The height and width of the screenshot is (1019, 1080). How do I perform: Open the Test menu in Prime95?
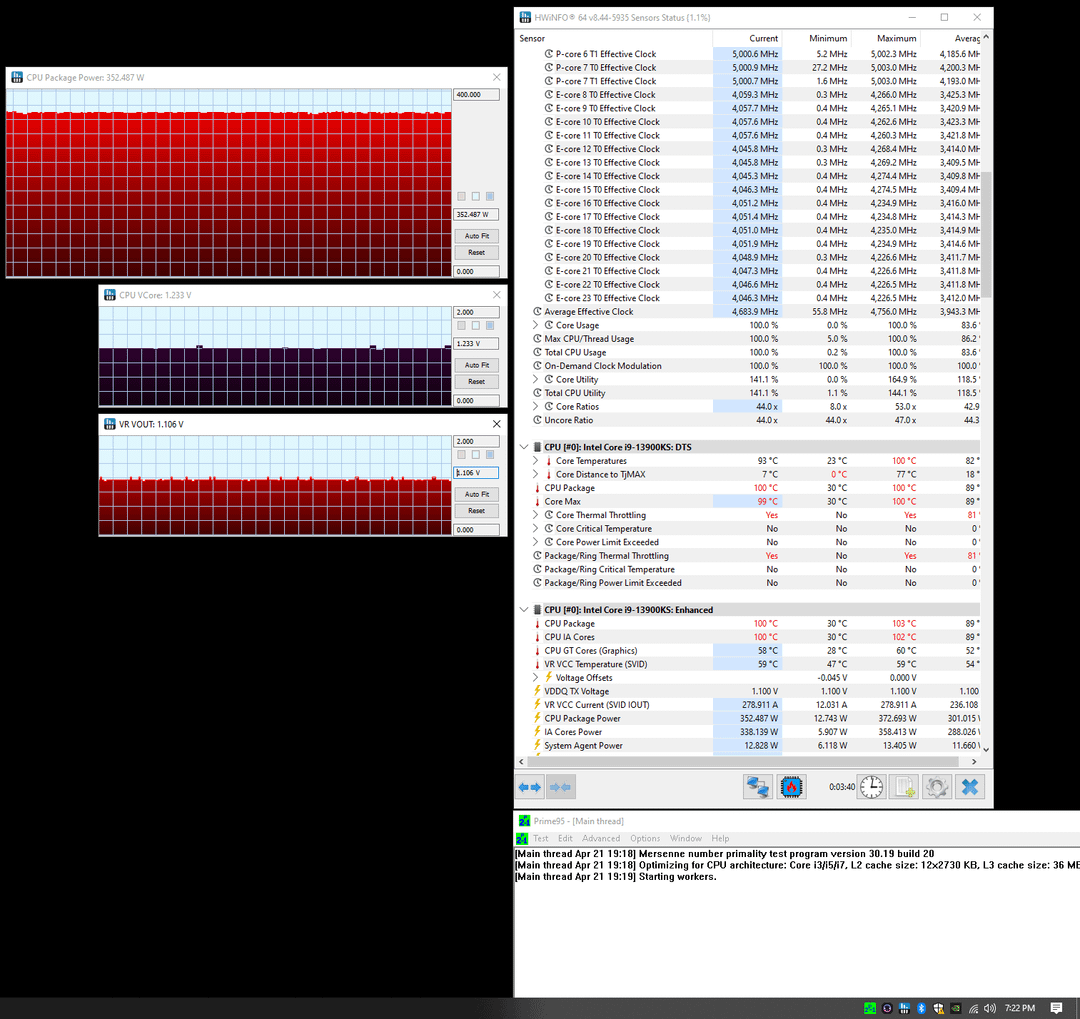click(540, 838)
